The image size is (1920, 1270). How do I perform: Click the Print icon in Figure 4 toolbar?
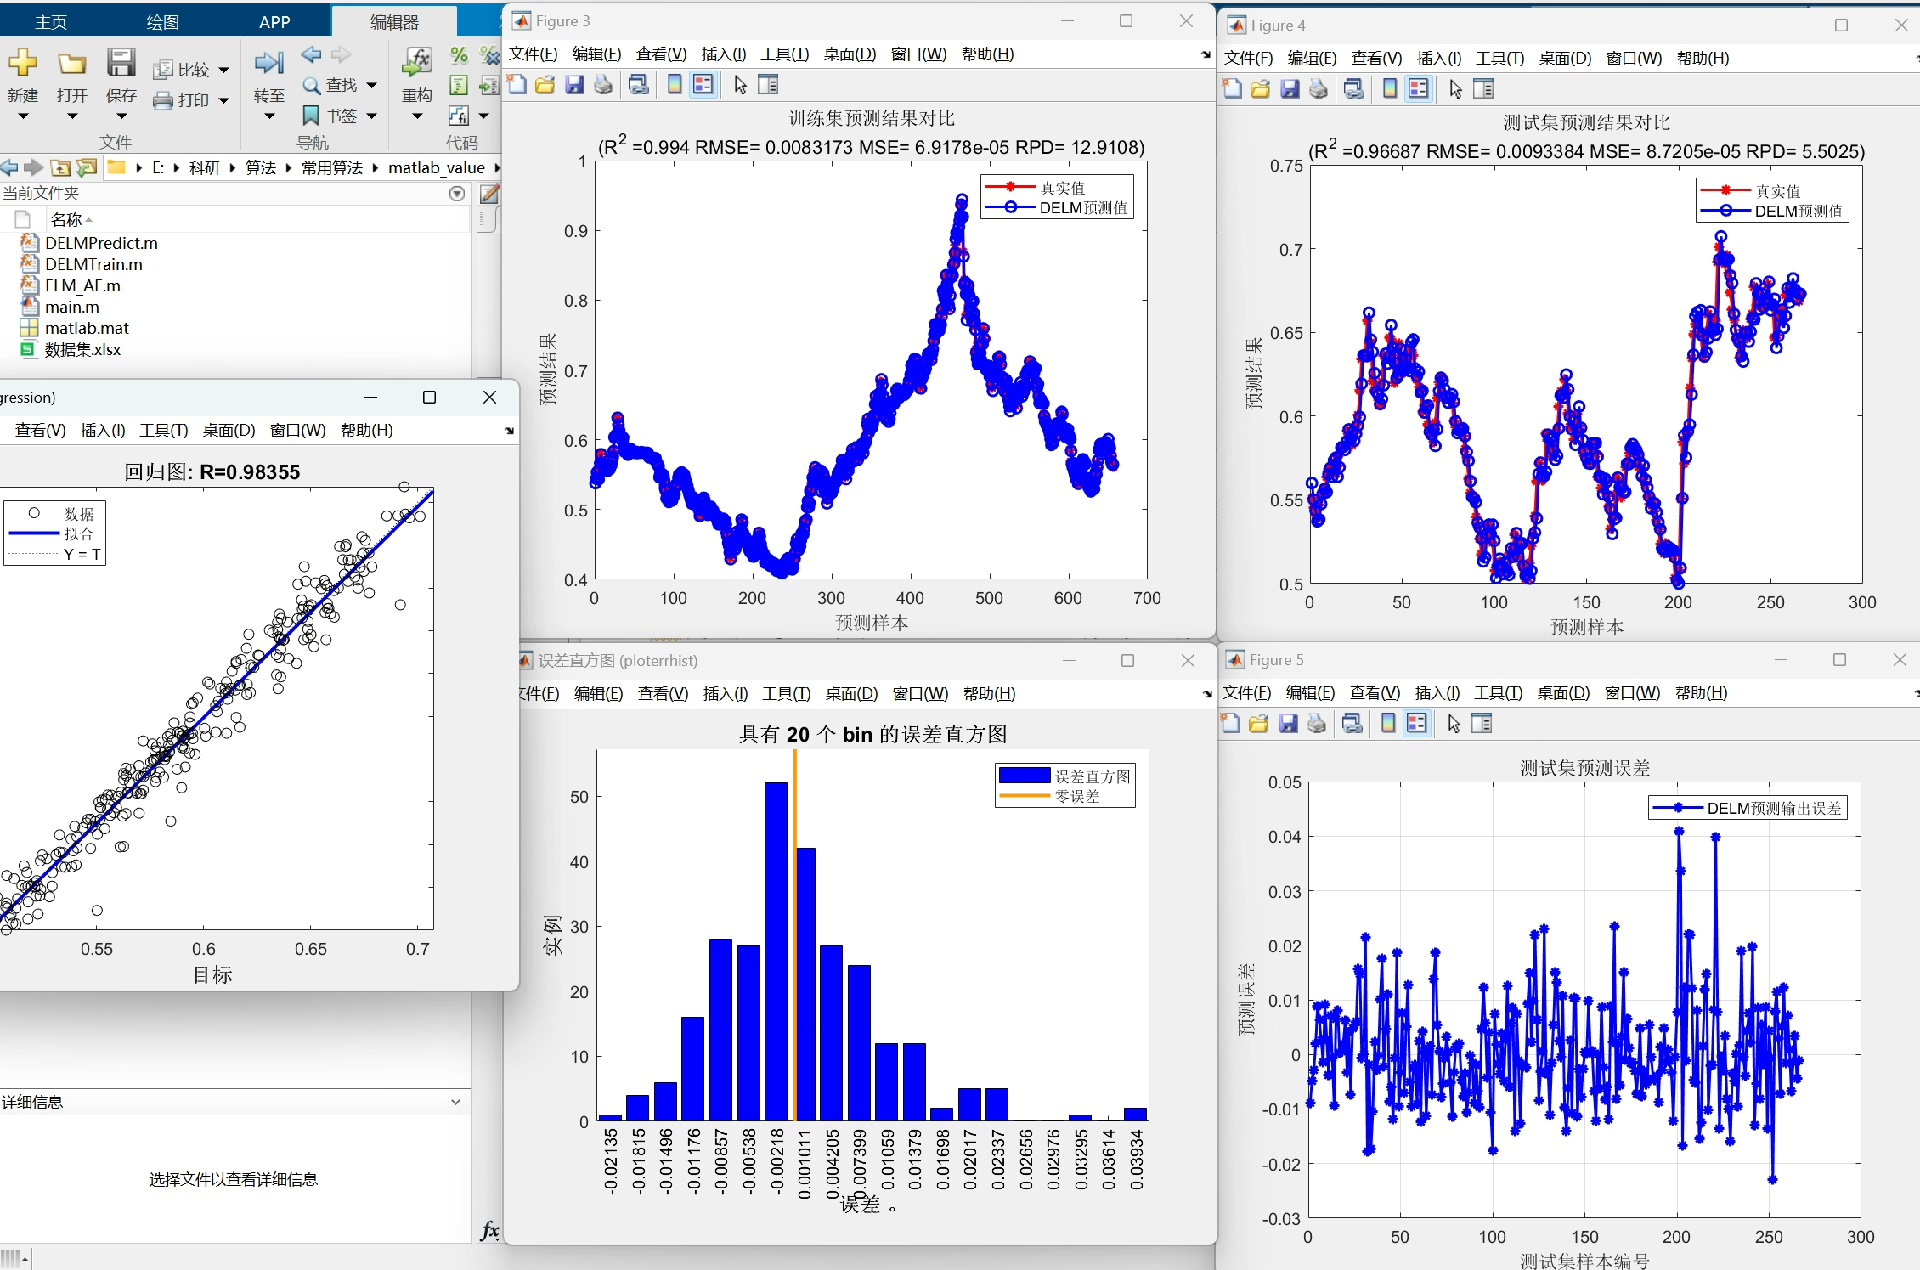click(x=1319, y=89)
